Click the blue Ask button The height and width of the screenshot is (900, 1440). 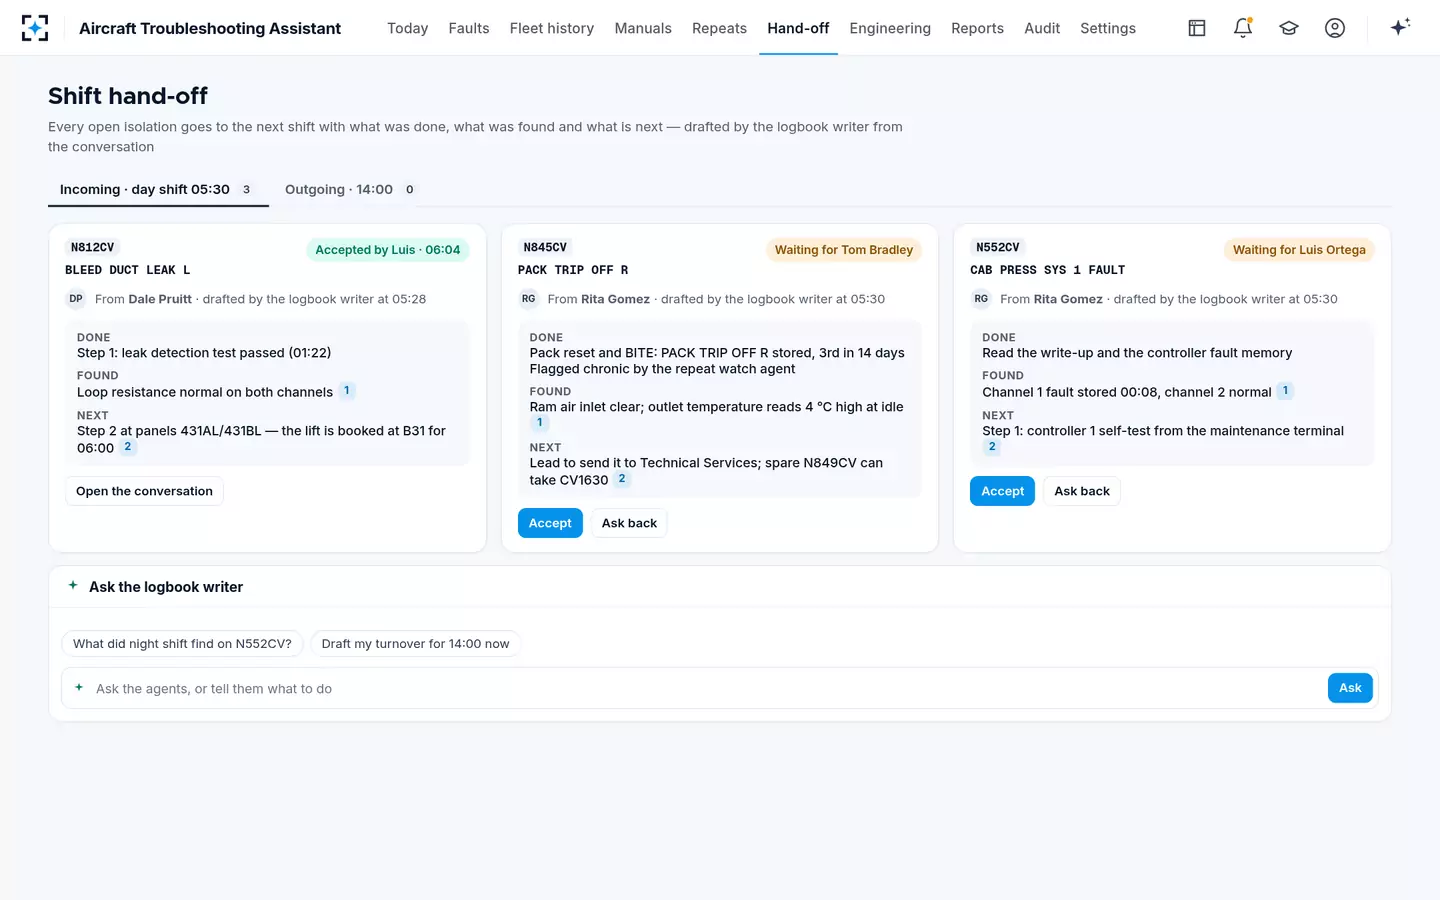click(1350, 688)
